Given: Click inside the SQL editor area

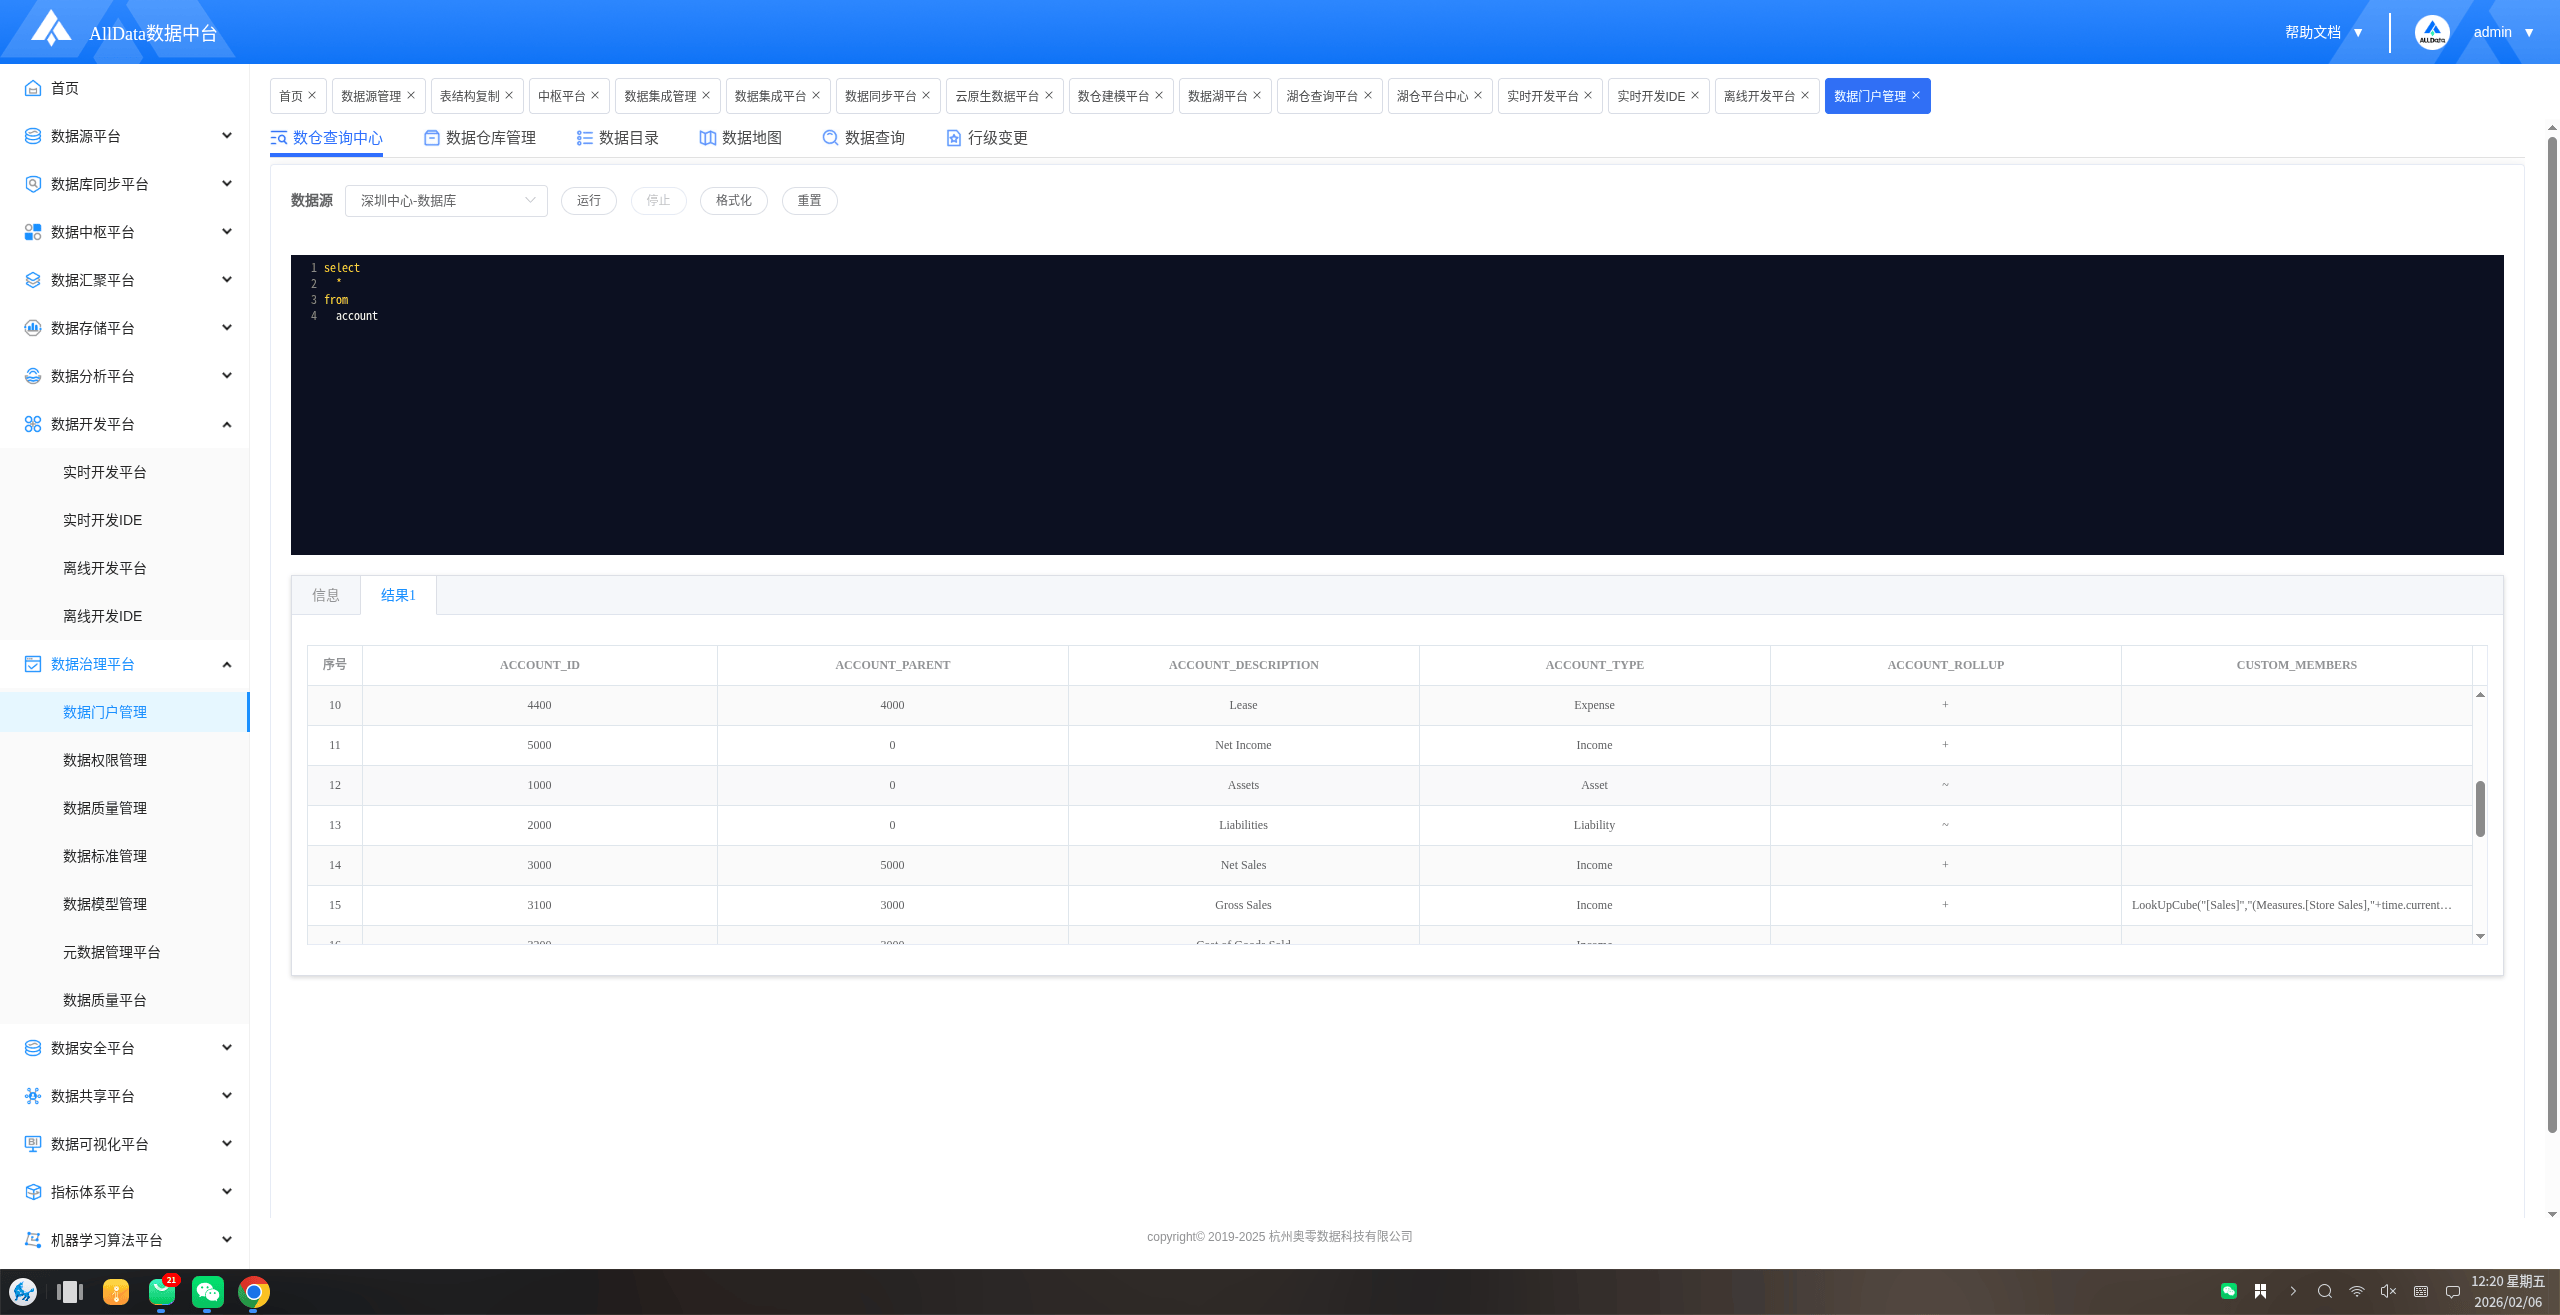Looking at the screenshot, I should pyautogui.click(x=1396, y=430).
